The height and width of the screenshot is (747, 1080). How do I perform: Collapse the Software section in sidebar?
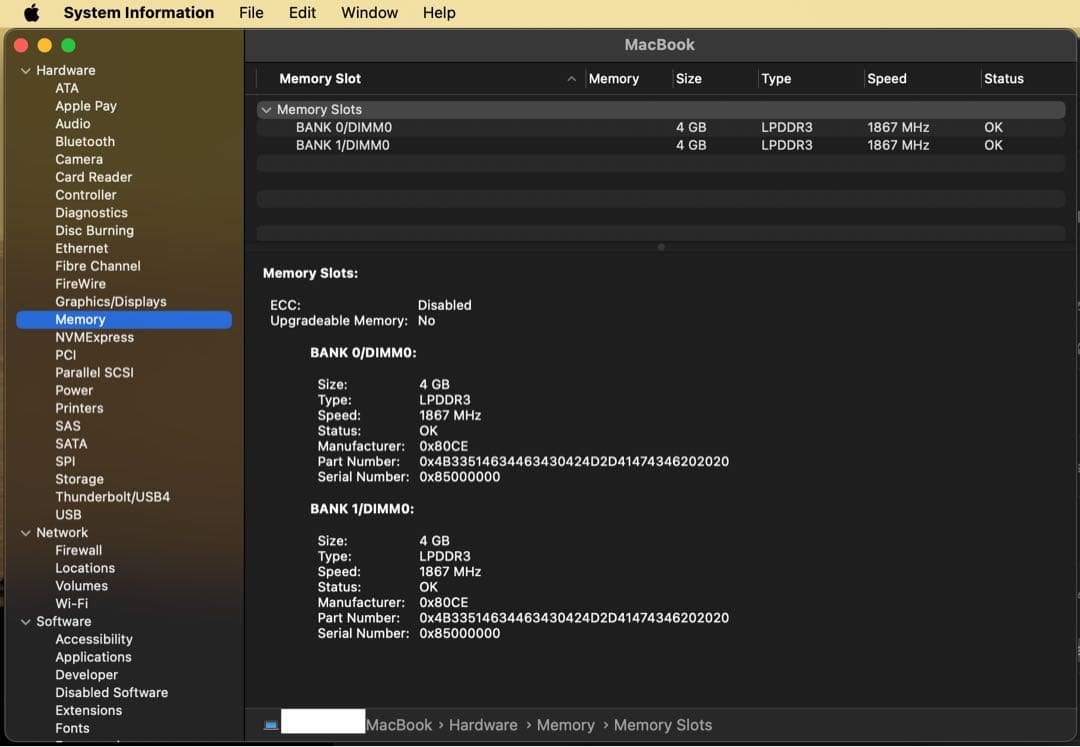coord(26,622)
